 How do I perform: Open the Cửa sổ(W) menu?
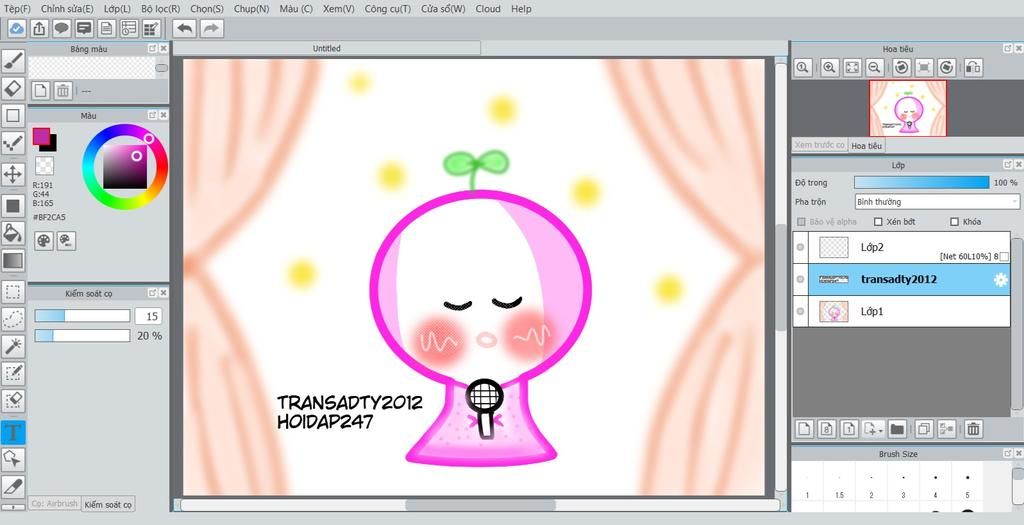click(x=443, y=8)
